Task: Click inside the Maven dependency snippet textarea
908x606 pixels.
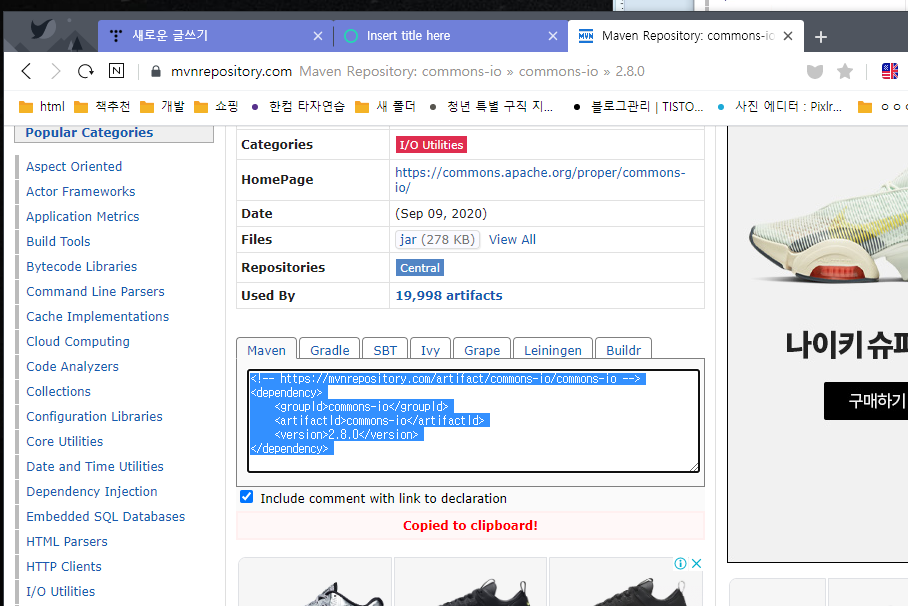Action: [473, 421]
